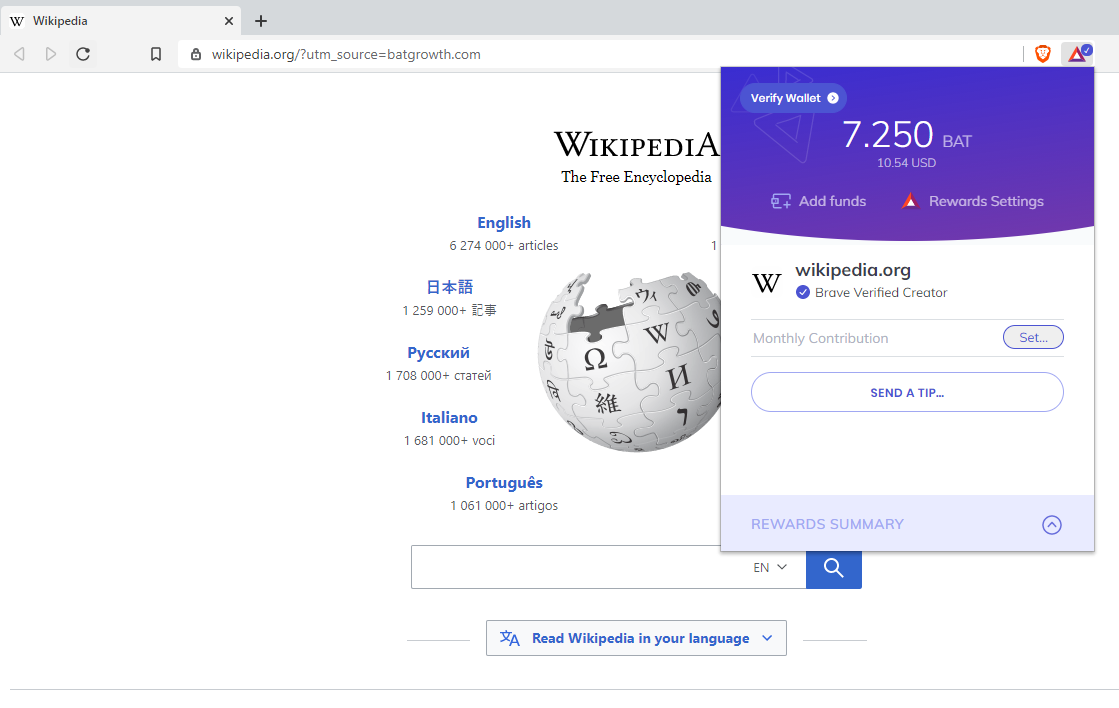Click the Brave Rewards BAT triangle icon
The width and height of the screenshot is (1119, 708).
(x=1077, y=54)
